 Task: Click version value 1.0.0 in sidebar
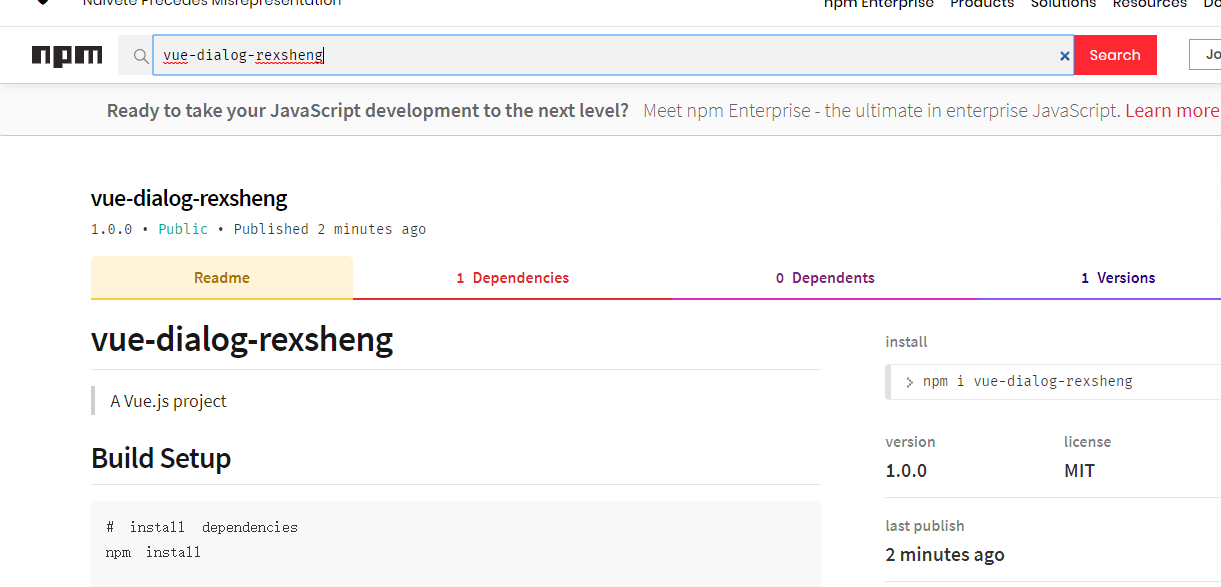click(906, 470)
